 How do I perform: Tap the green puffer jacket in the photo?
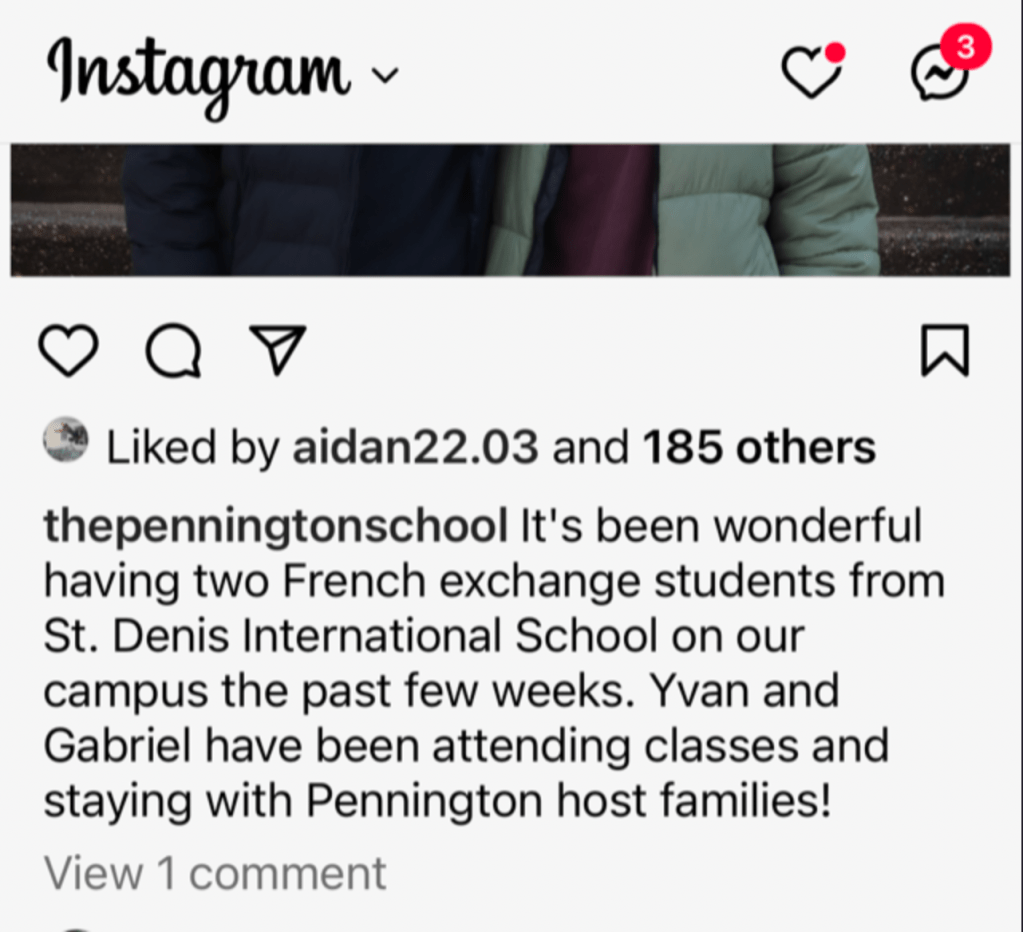coord(770,210)
